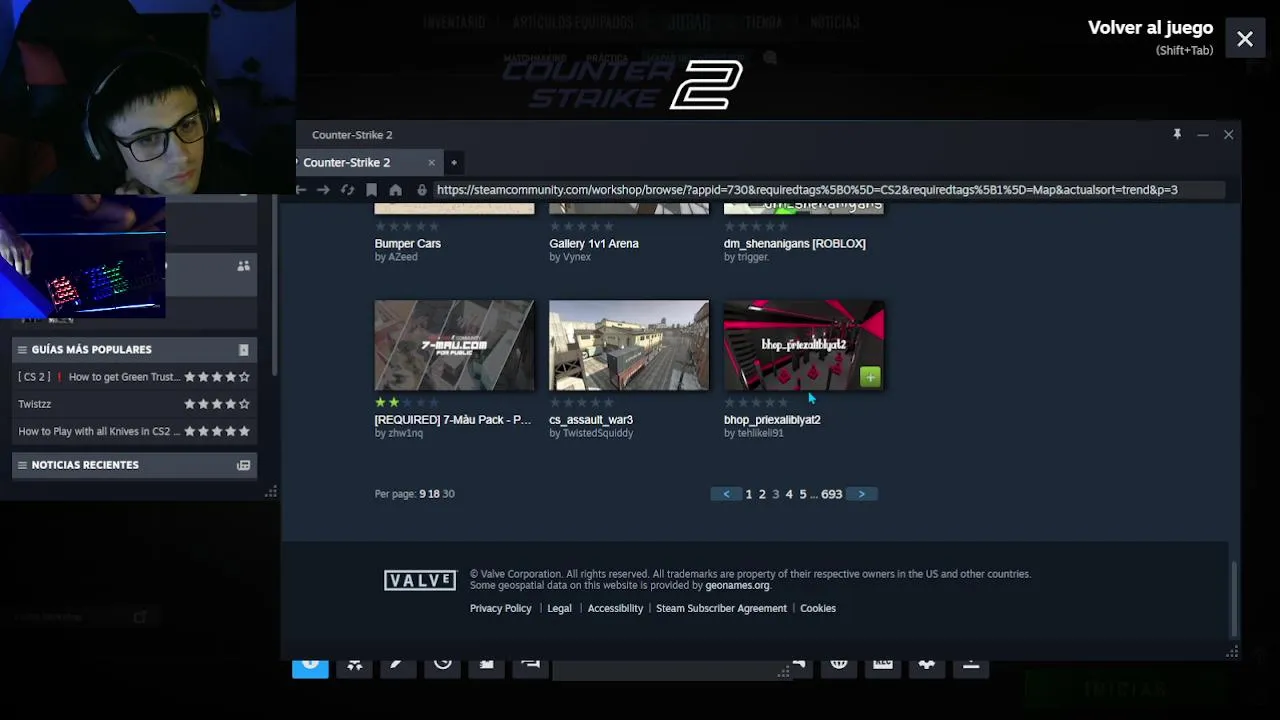This screenshot has width=1280, height=720.
Task: Click the browser page vertical scrollbar
Action: (1233, 598)
